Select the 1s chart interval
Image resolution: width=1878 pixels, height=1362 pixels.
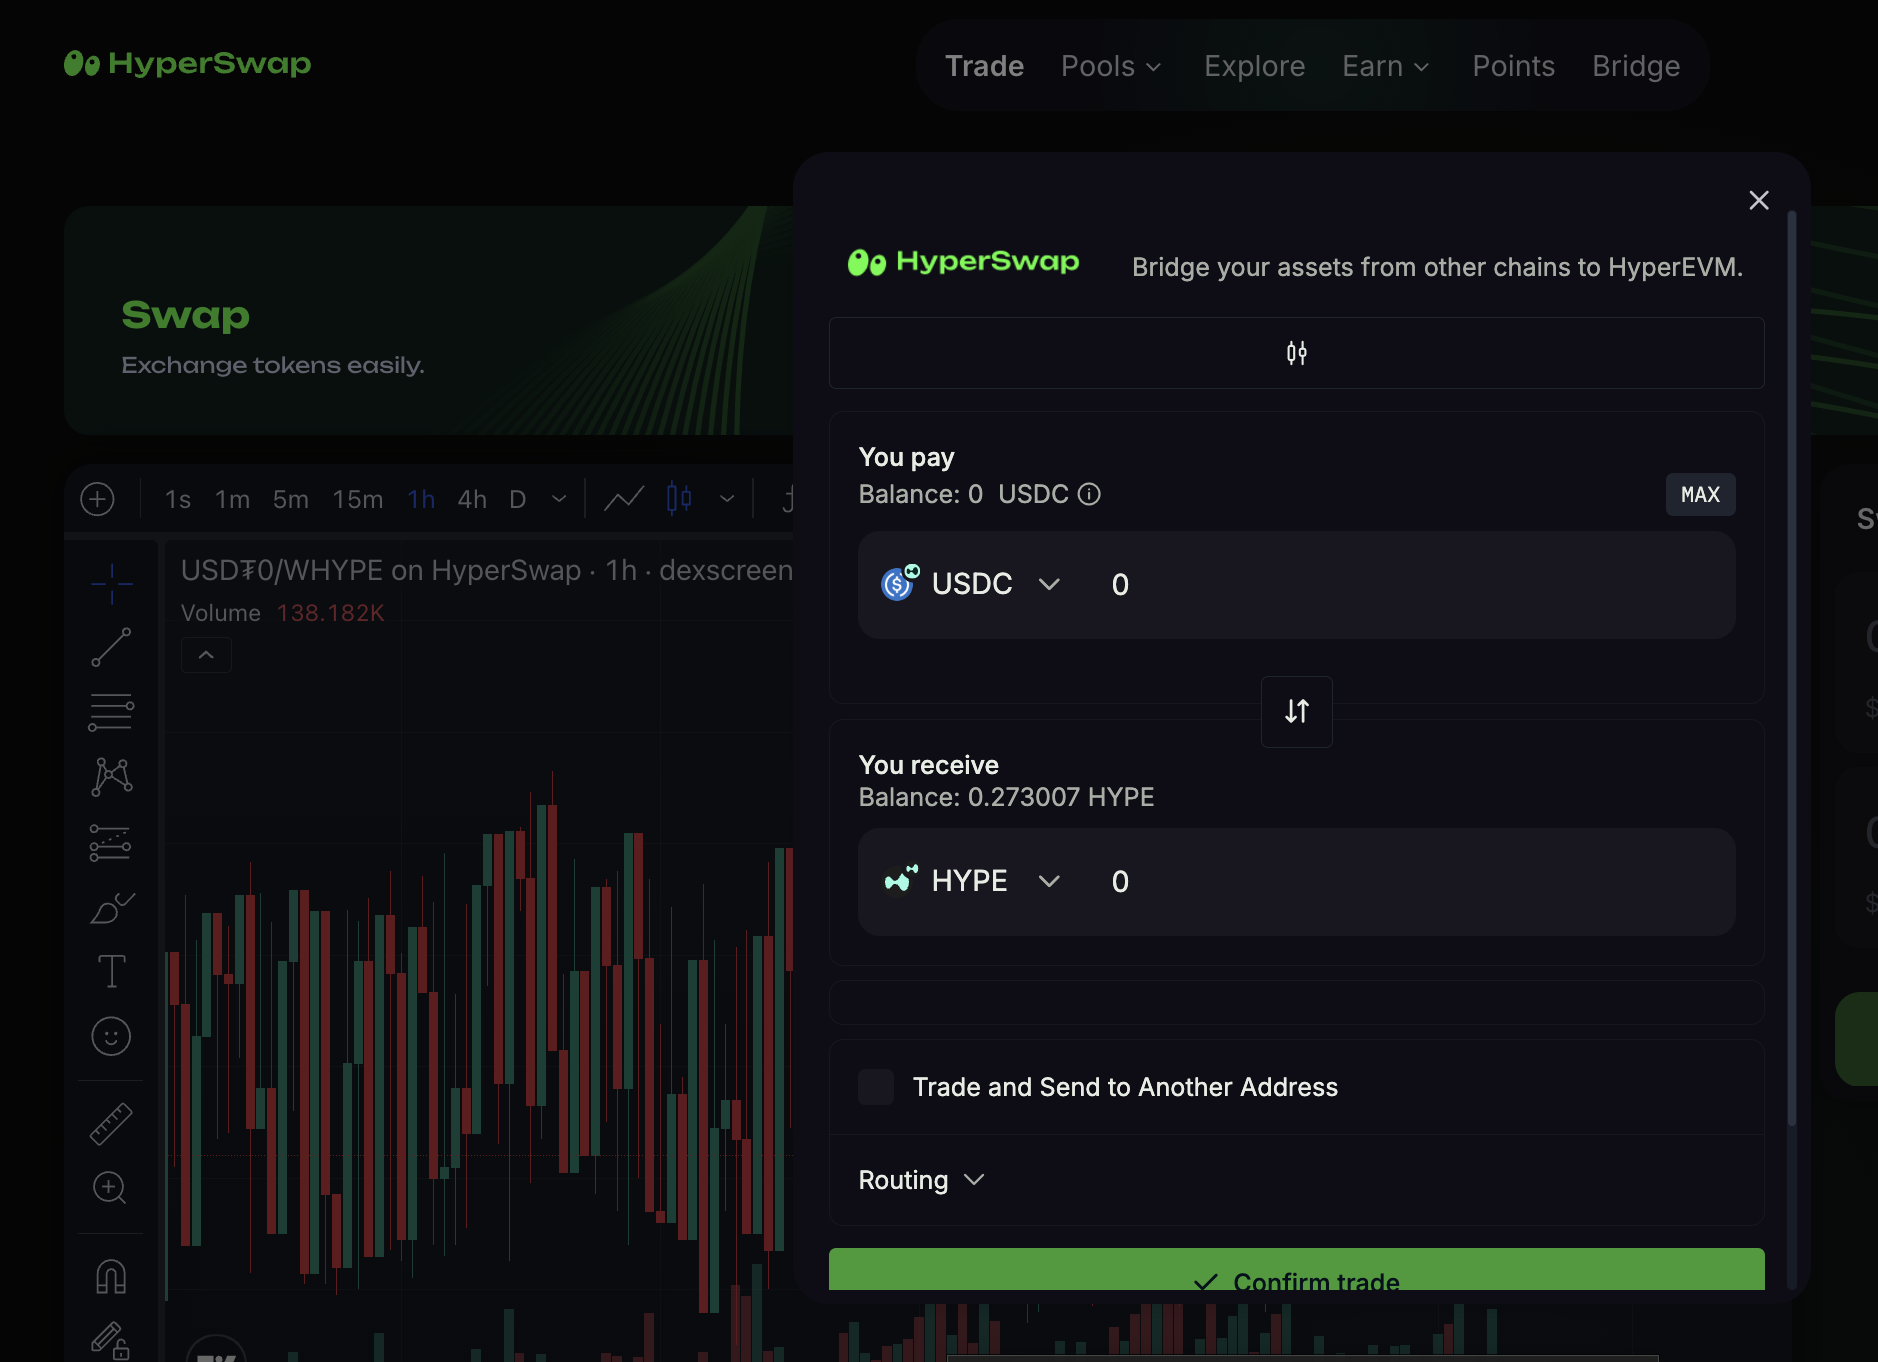tap(178, 499)
